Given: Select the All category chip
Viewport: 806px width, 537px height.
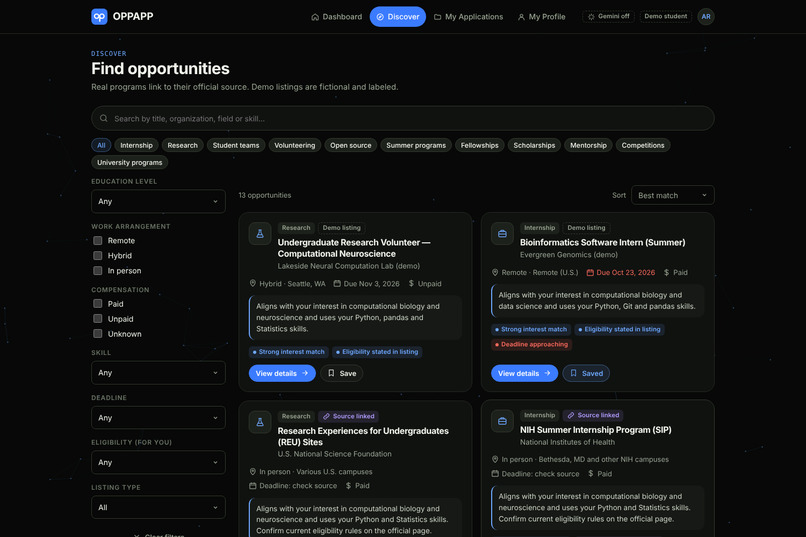Looking at the screenshot, I should click(101, 145).
